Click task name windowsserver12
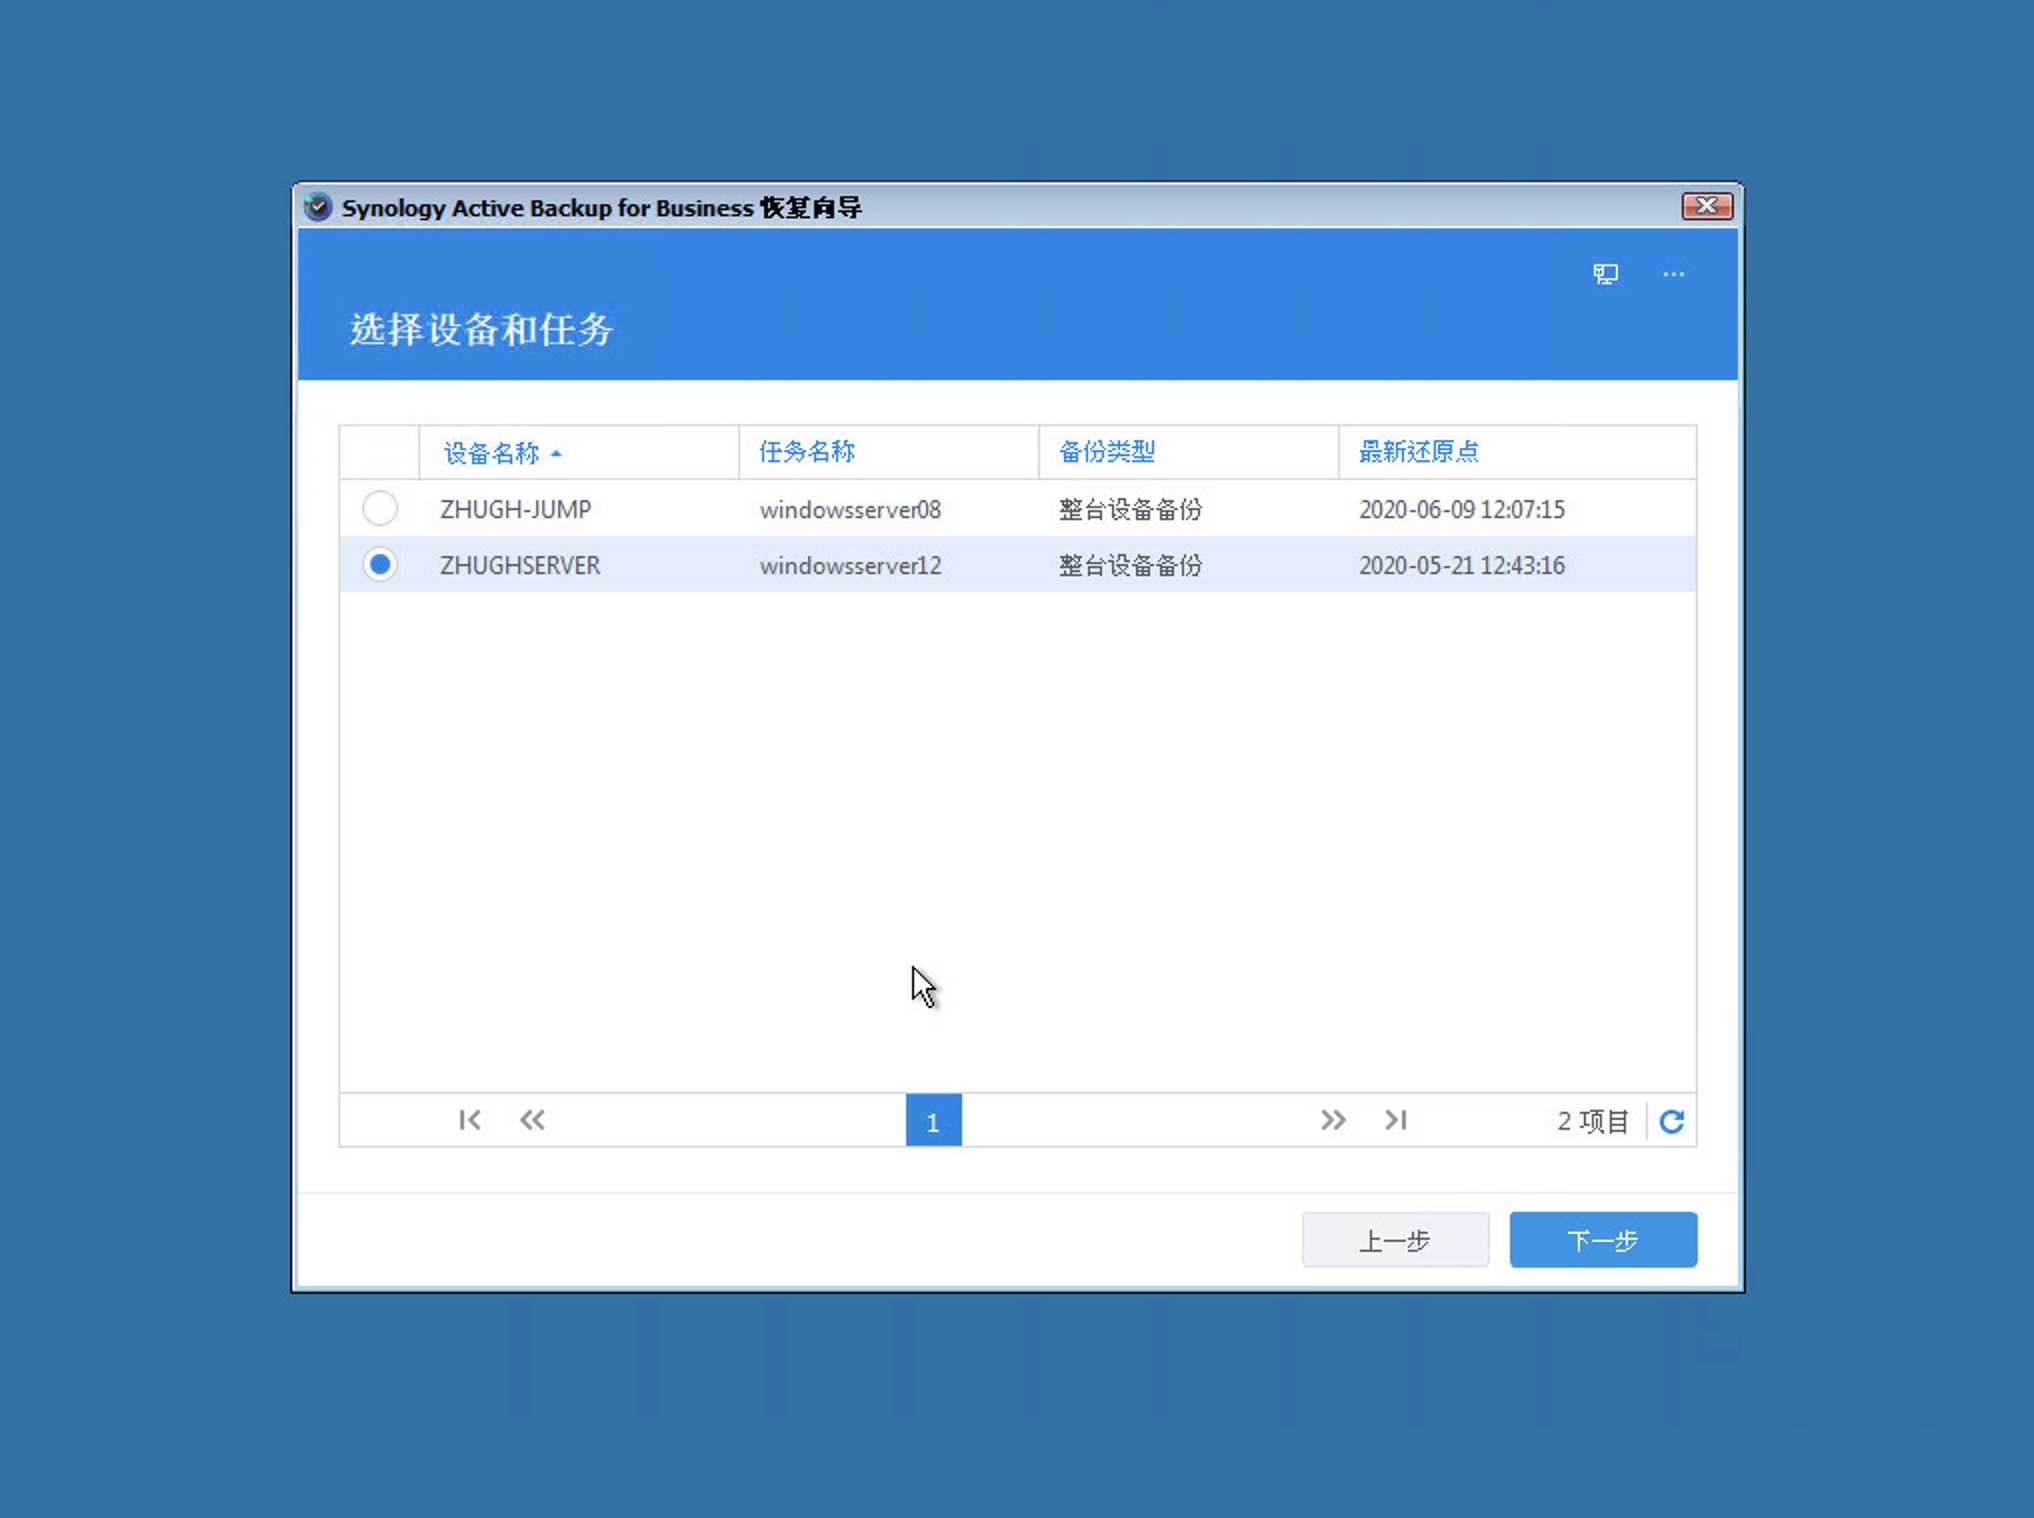This screenshot has width=2034, height=1518. tap(850, 566)
